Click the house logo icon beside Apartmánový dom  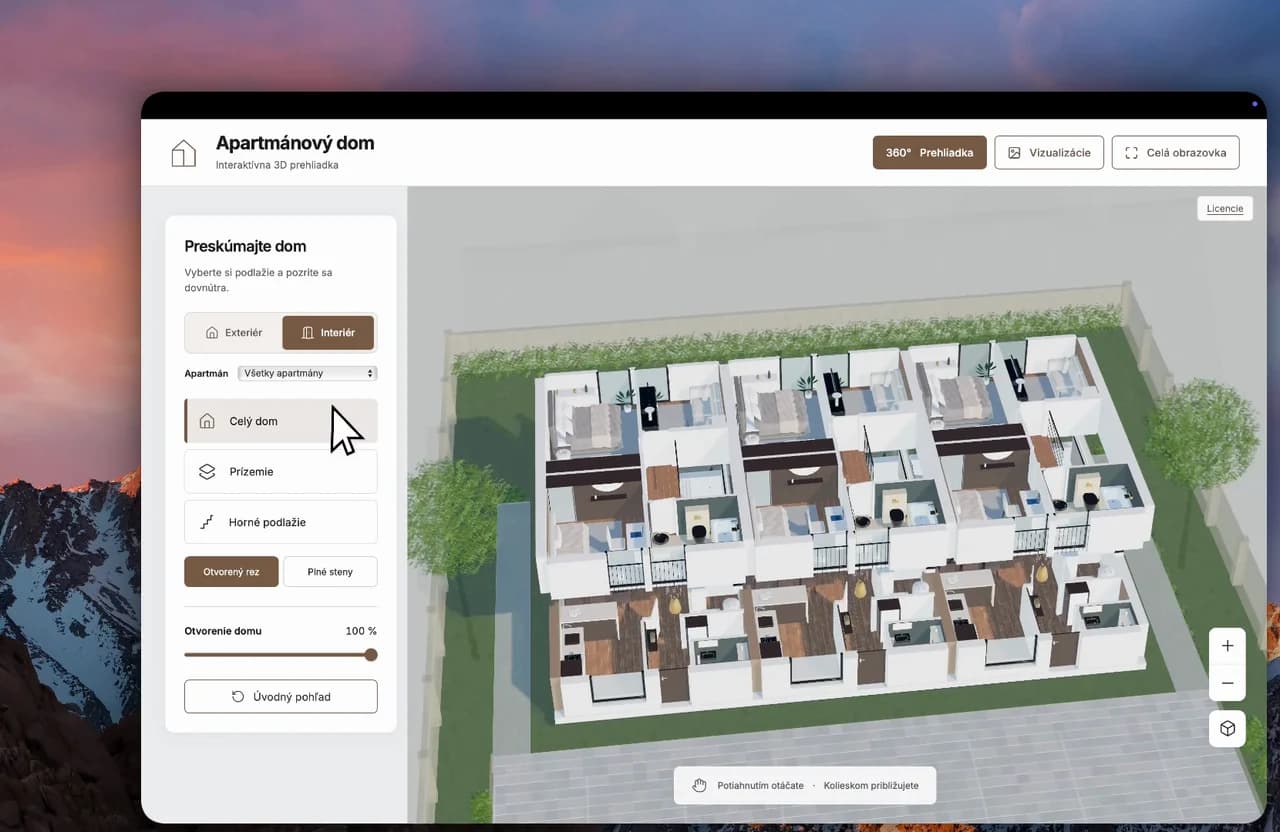pyautogui.click(x=184, y=153)
